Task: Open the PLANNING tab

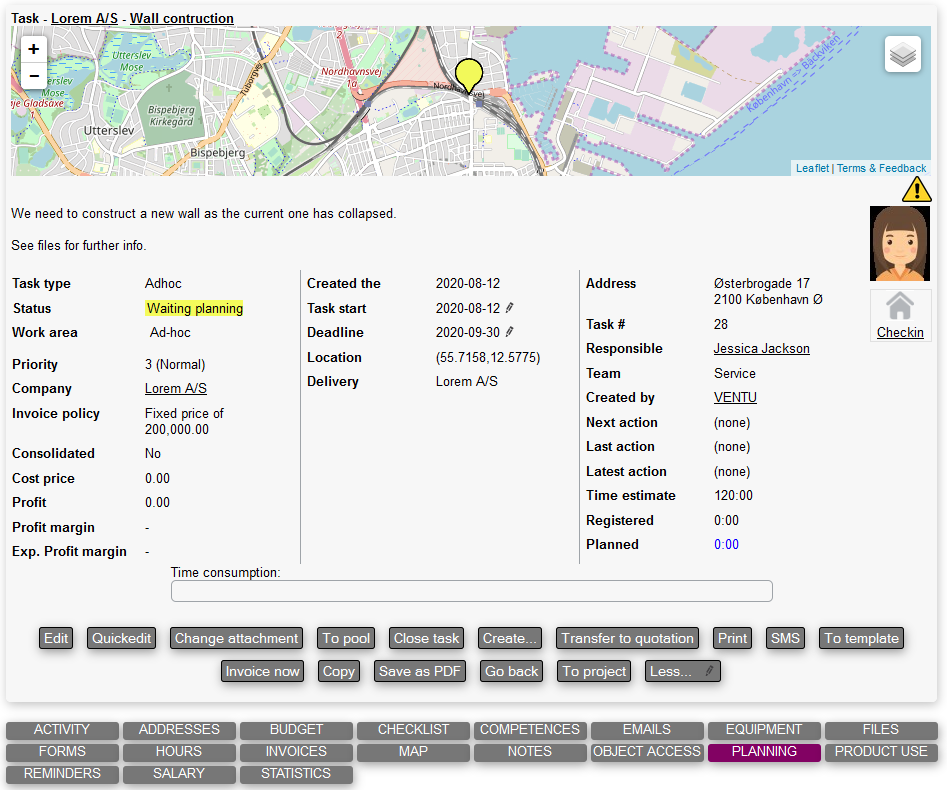Action: 764,752
